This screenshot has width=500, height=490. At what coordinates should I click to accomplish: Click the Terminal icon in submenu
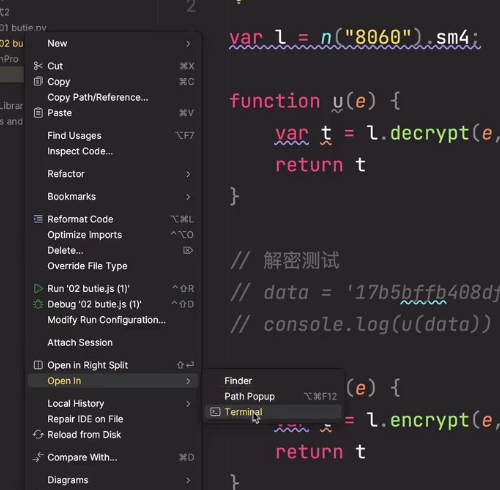click(215, 412)
